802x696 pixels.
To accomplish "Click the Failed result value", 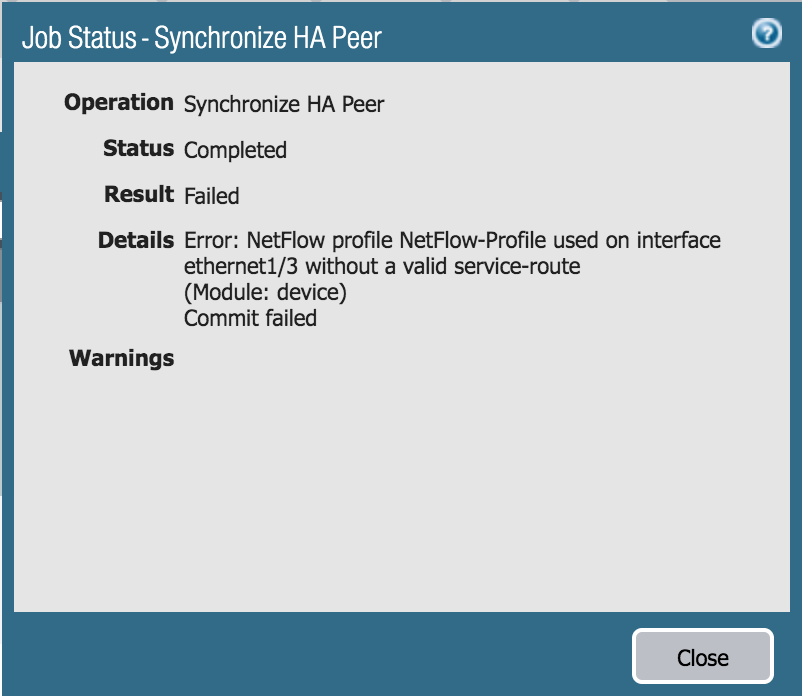I will pos(212,196).
